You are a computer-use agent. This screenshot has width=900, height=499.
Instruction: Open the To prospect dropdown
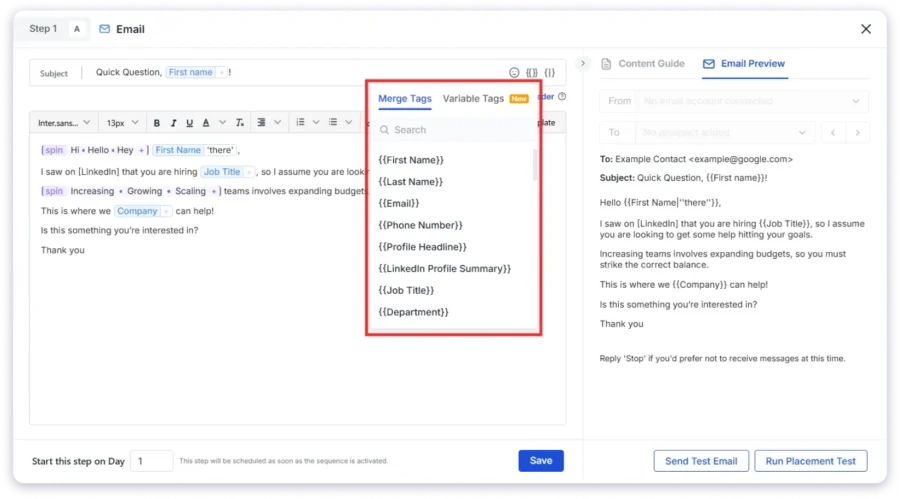724,133
